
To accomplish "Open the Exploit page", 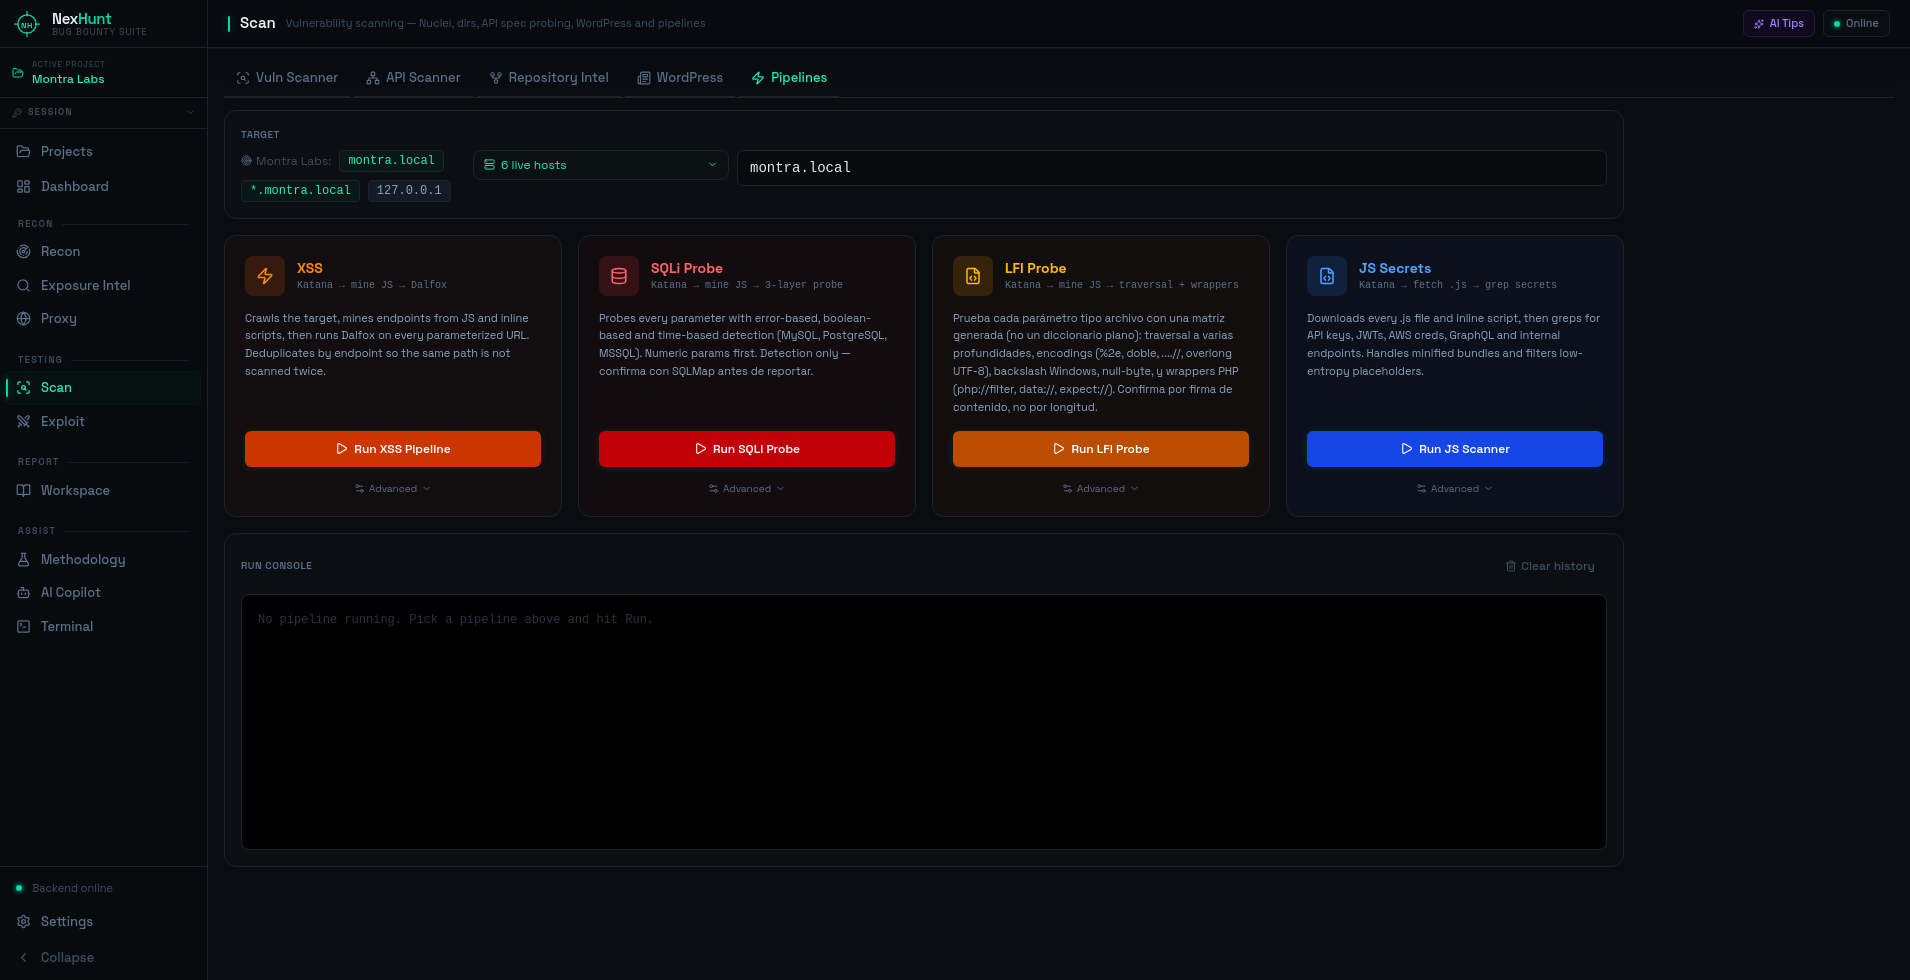I will coord(103,421).
